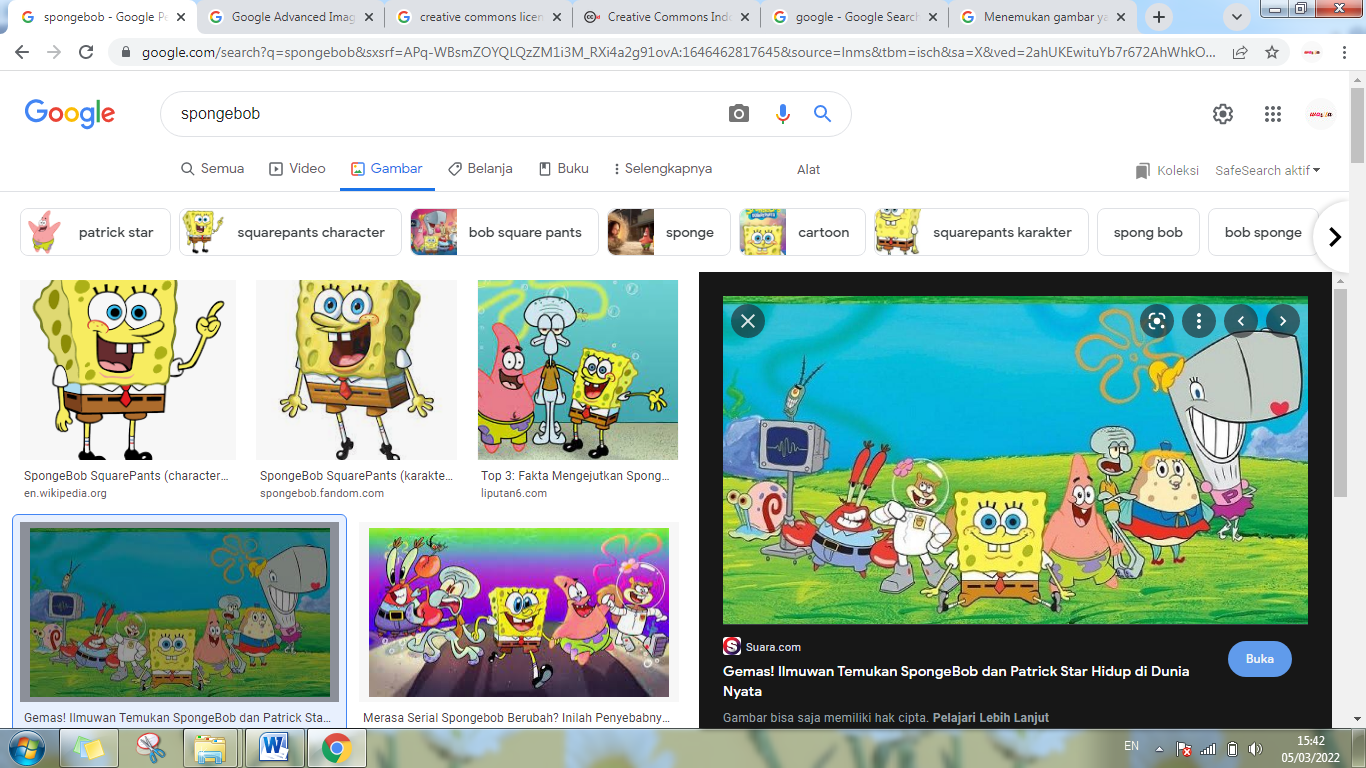Screen dimensions: 1366x768
Task: Switch to Semua tab
Action: [x=212, y=169]
